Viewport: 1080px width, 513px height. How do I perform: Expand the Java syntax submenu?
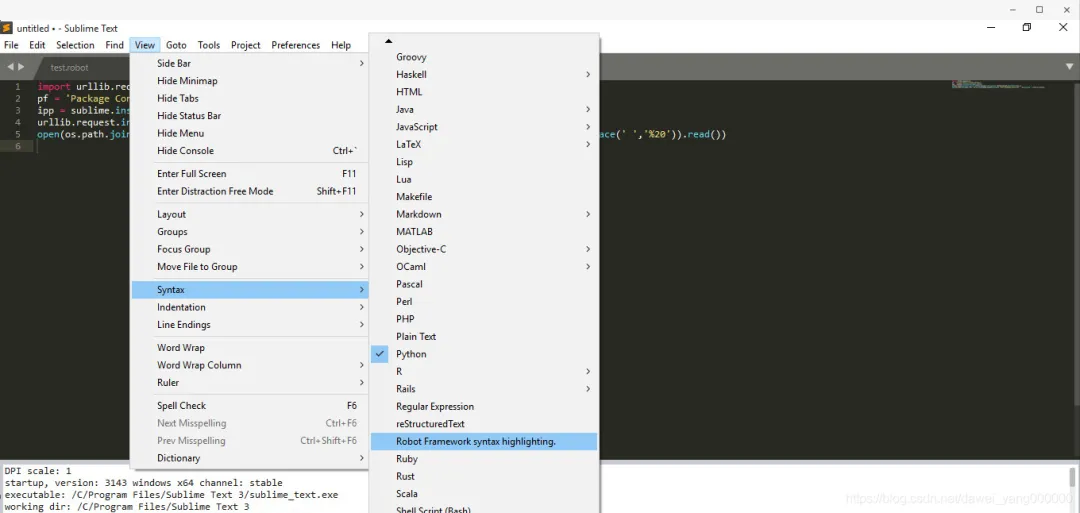[484, 109]
